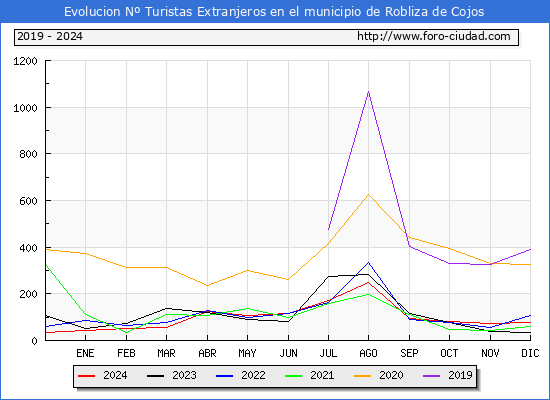Click the 0 y-axis value
The width and height of the screenshot is (550, 400).
(x=34, y=341)
